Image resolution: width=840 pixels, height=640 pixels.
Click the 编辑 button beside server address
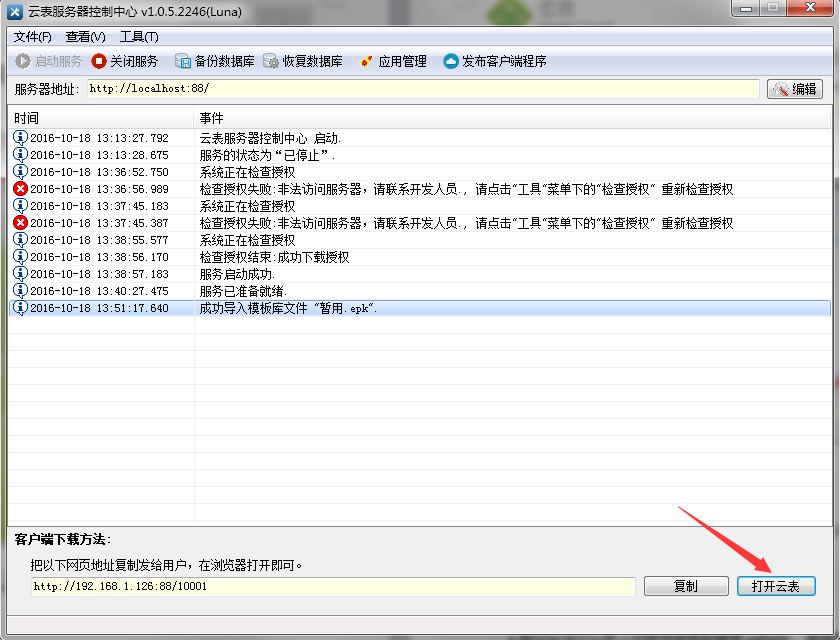click(x=794, y=89)
